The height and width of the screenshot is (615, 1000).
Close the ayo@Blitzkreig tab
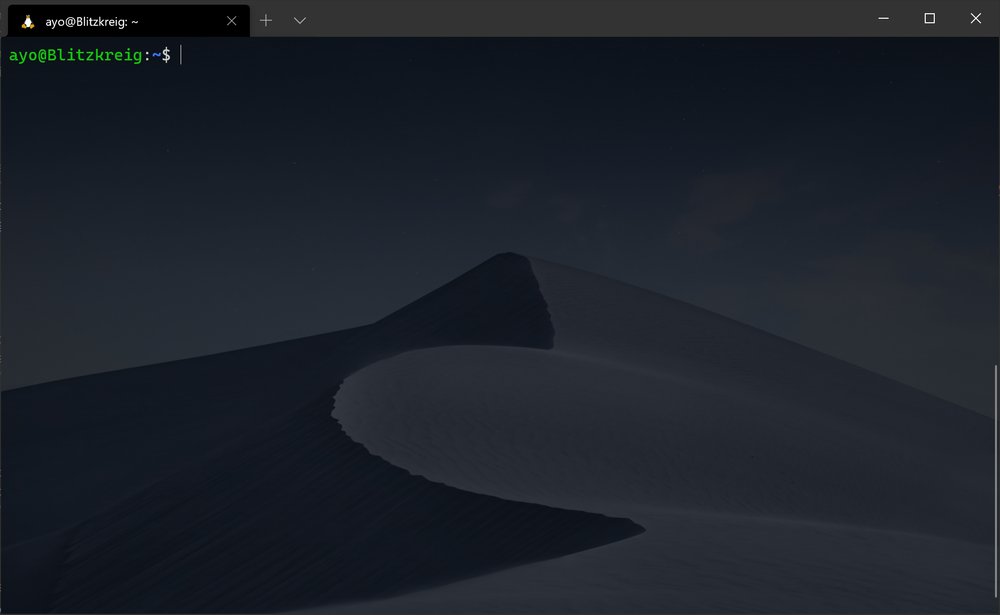pyautogui.click(x=232, y=21)
